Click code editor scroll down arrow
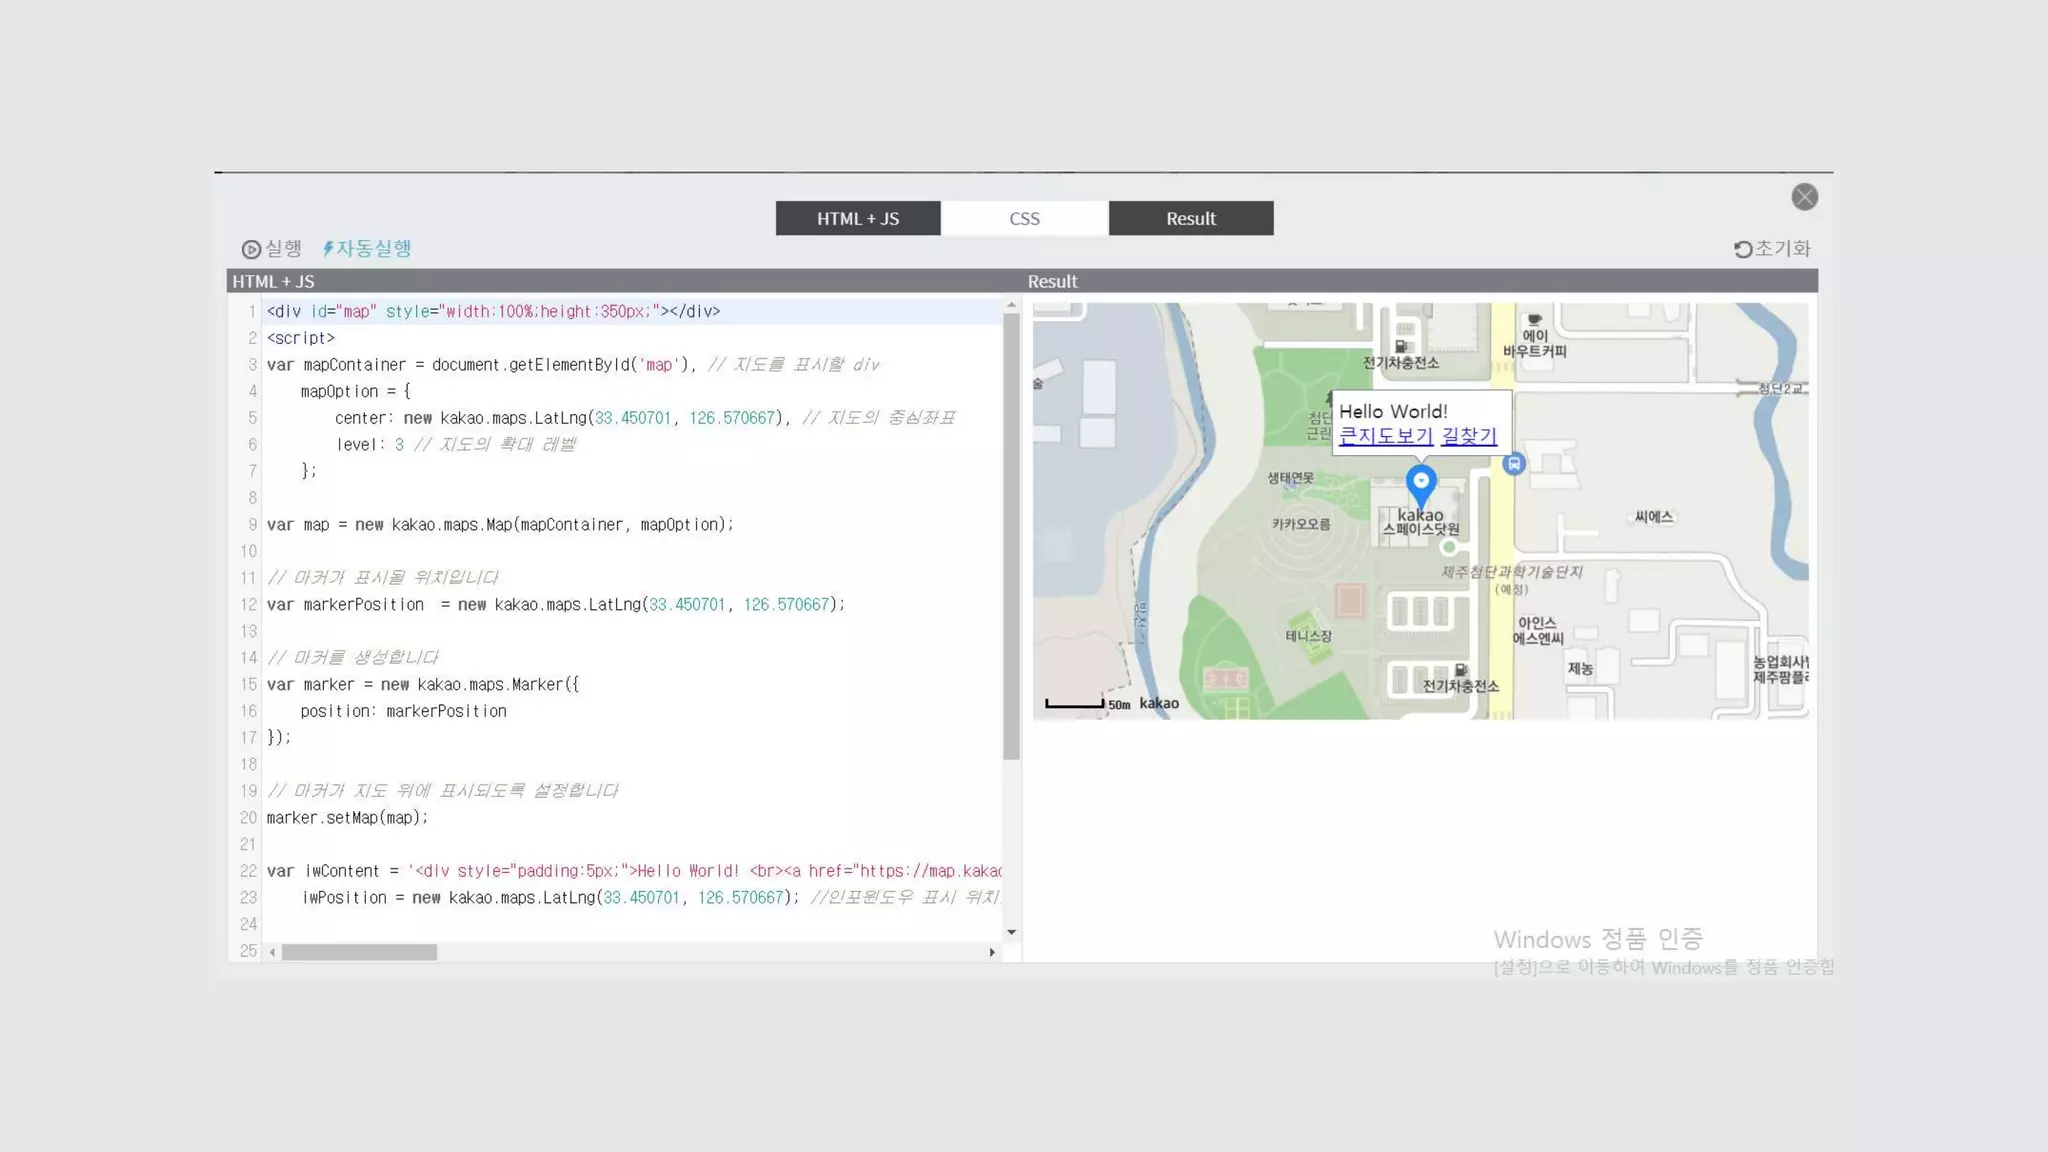The image size is (2048, 1152). 1011,932
